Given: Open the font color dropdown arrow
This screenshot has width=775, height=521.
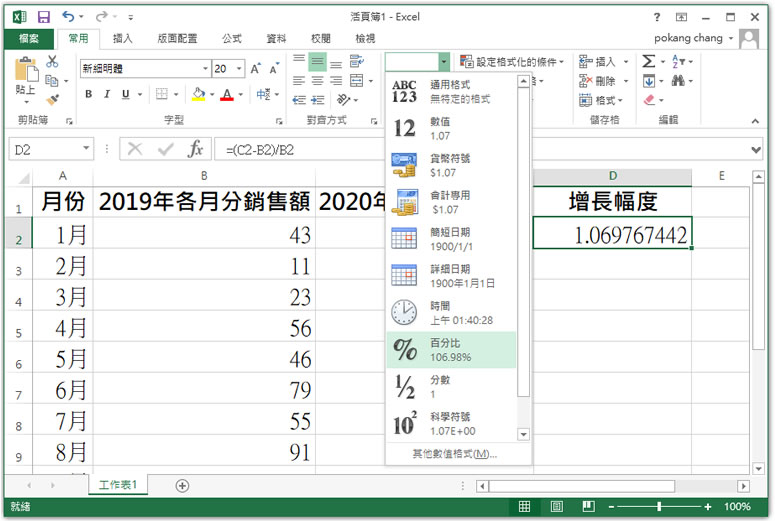Looking at the screenshot, I should click(x=241, y=94).
